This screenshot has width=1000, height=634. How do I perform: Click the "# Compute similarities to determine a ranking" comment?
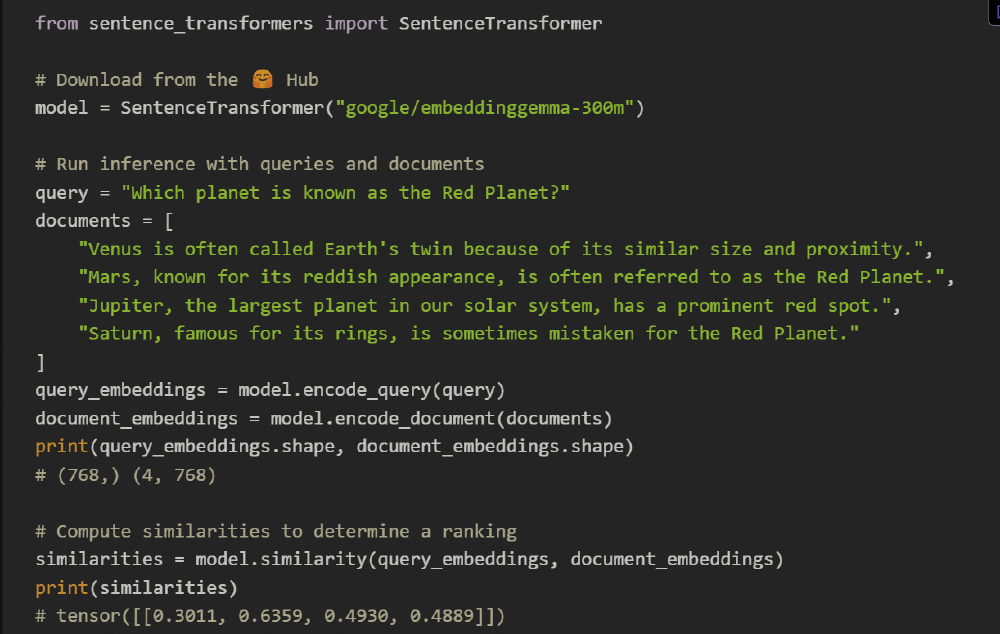(275, 531)
